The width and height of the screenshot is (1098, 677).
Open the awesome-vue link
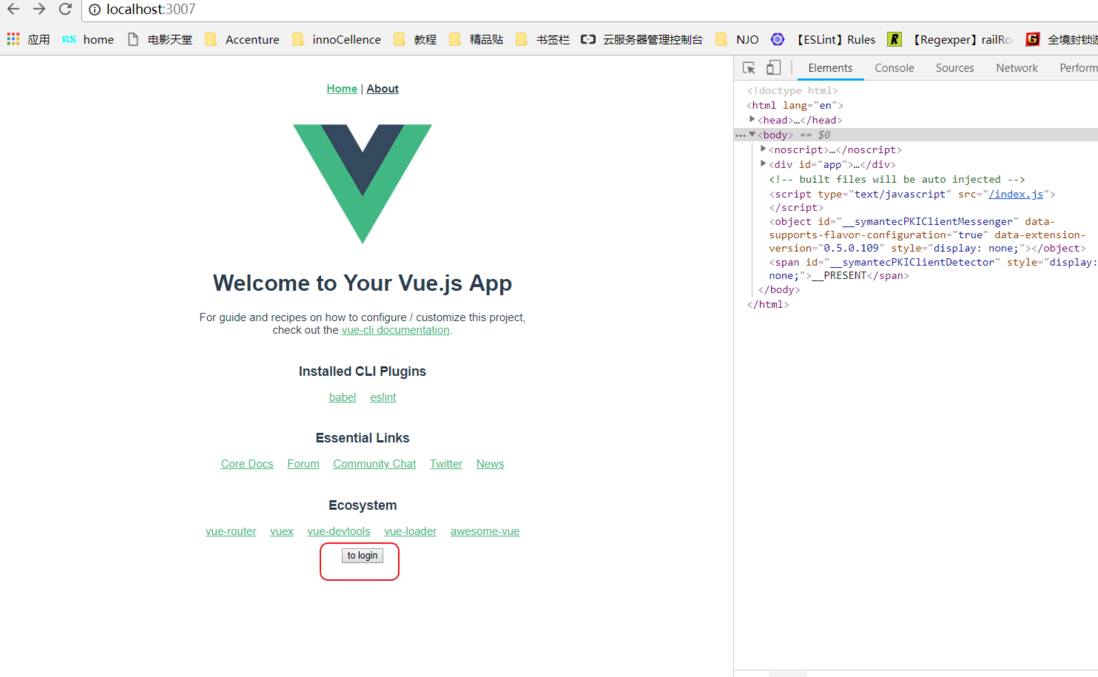(485, 531)
